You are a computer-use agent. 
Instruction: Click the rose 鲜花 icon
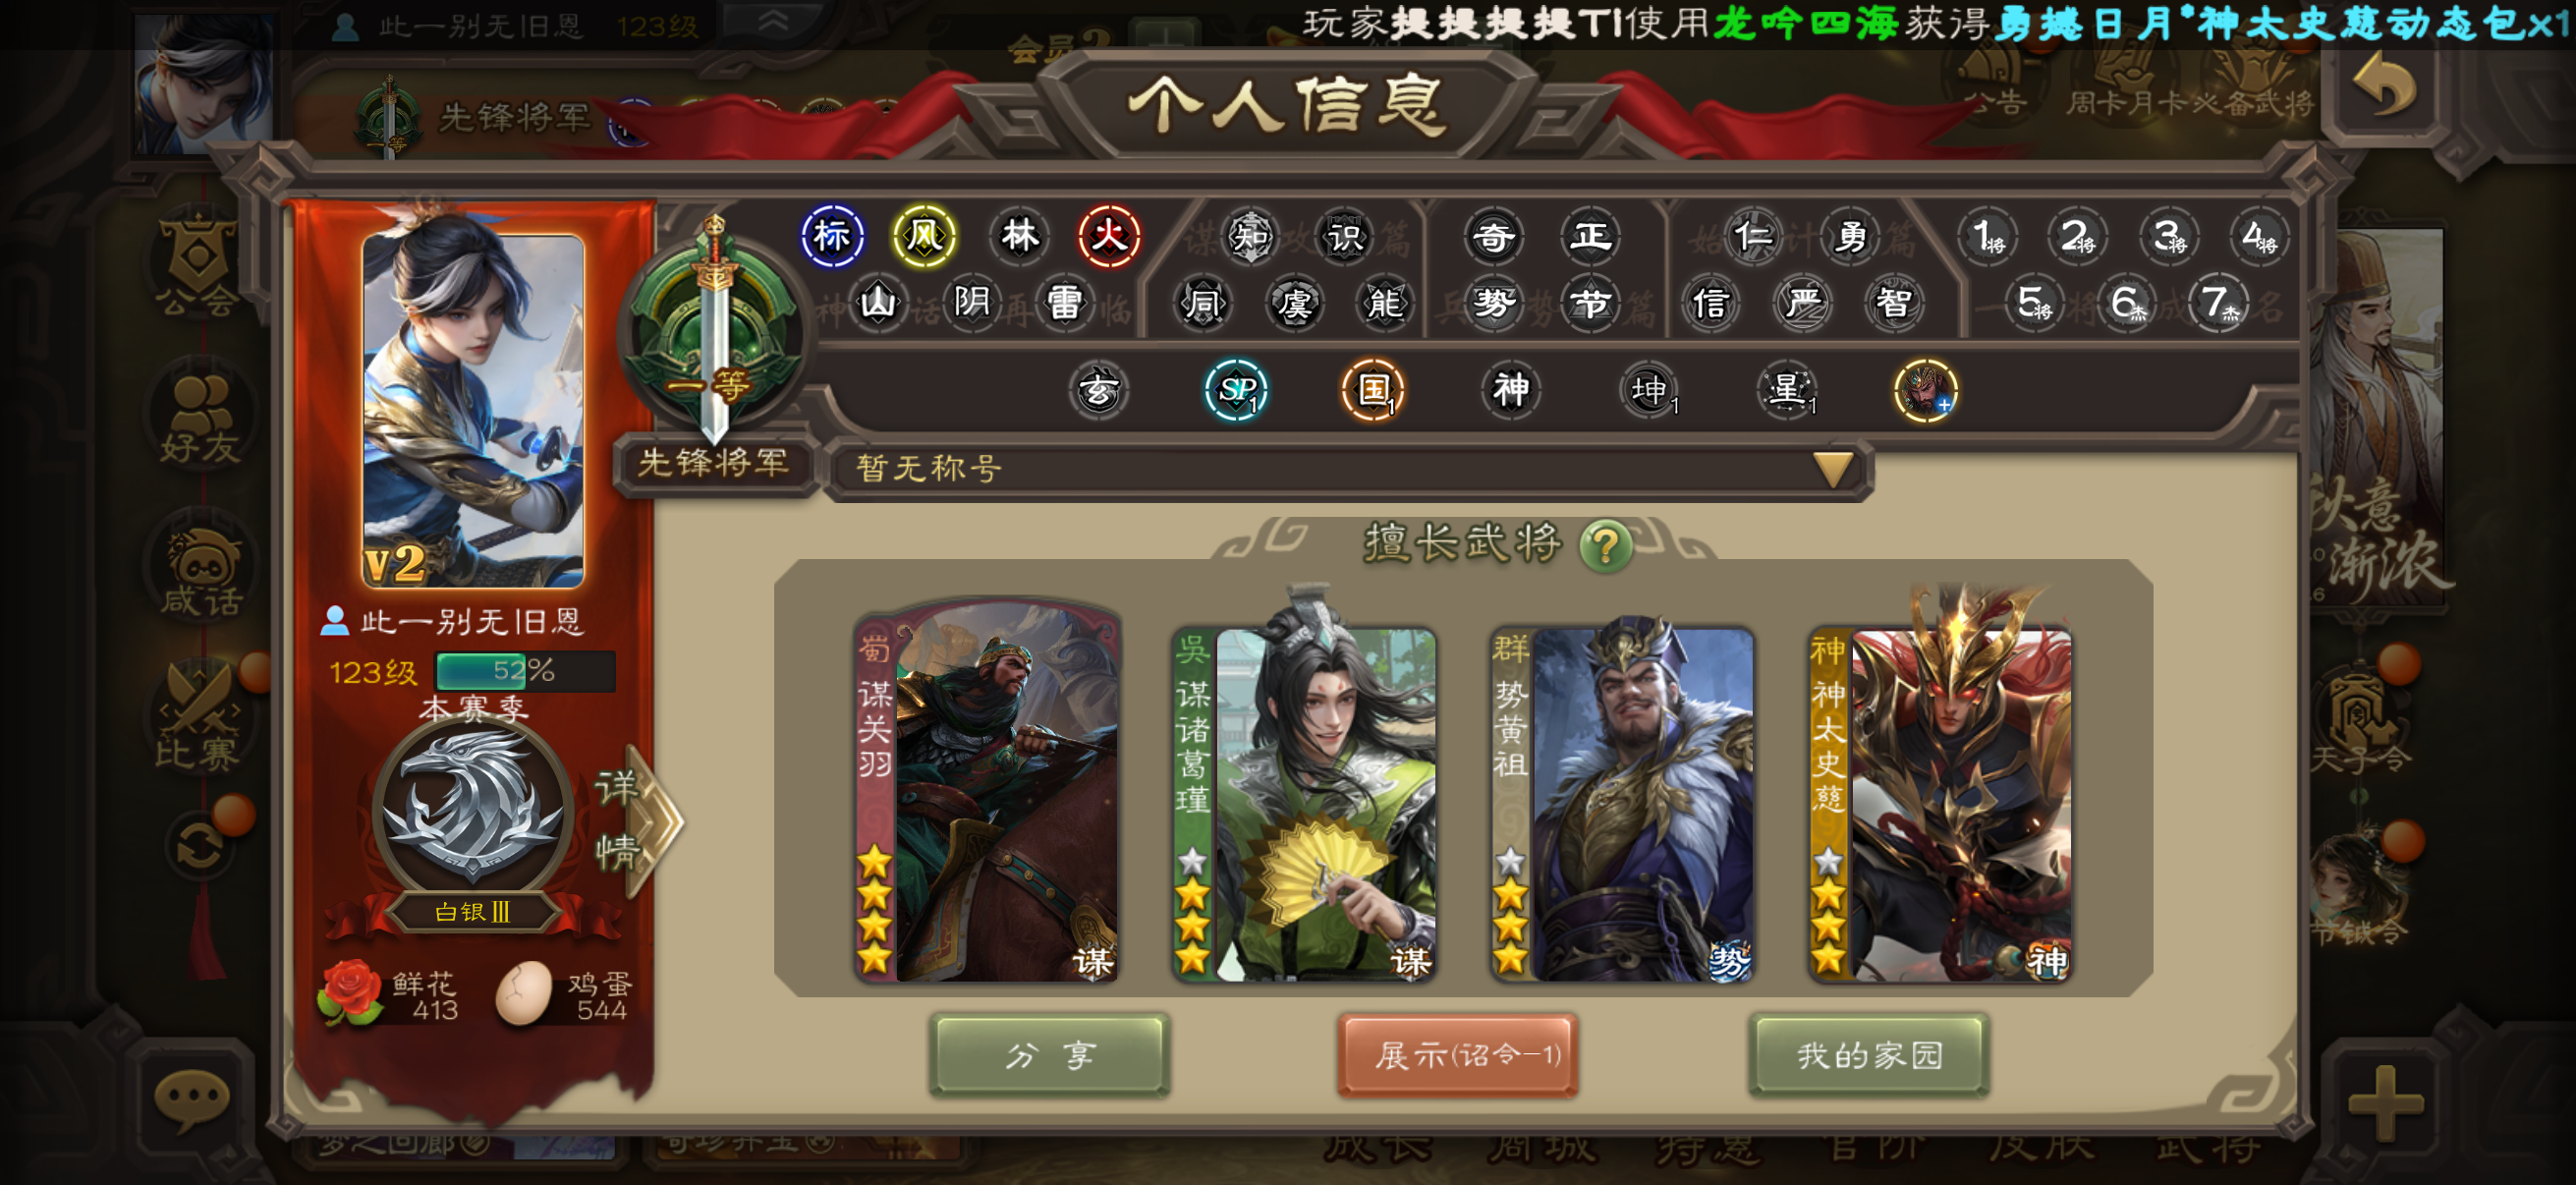348,994
